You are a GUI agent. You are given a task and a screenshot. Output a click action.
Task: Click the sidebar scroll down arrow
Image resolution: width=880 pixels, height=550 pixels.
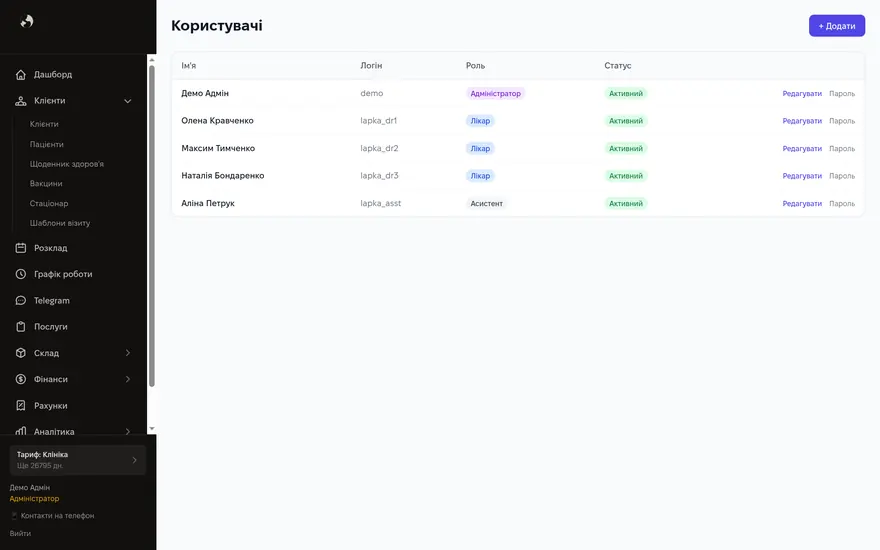point(152,429)
